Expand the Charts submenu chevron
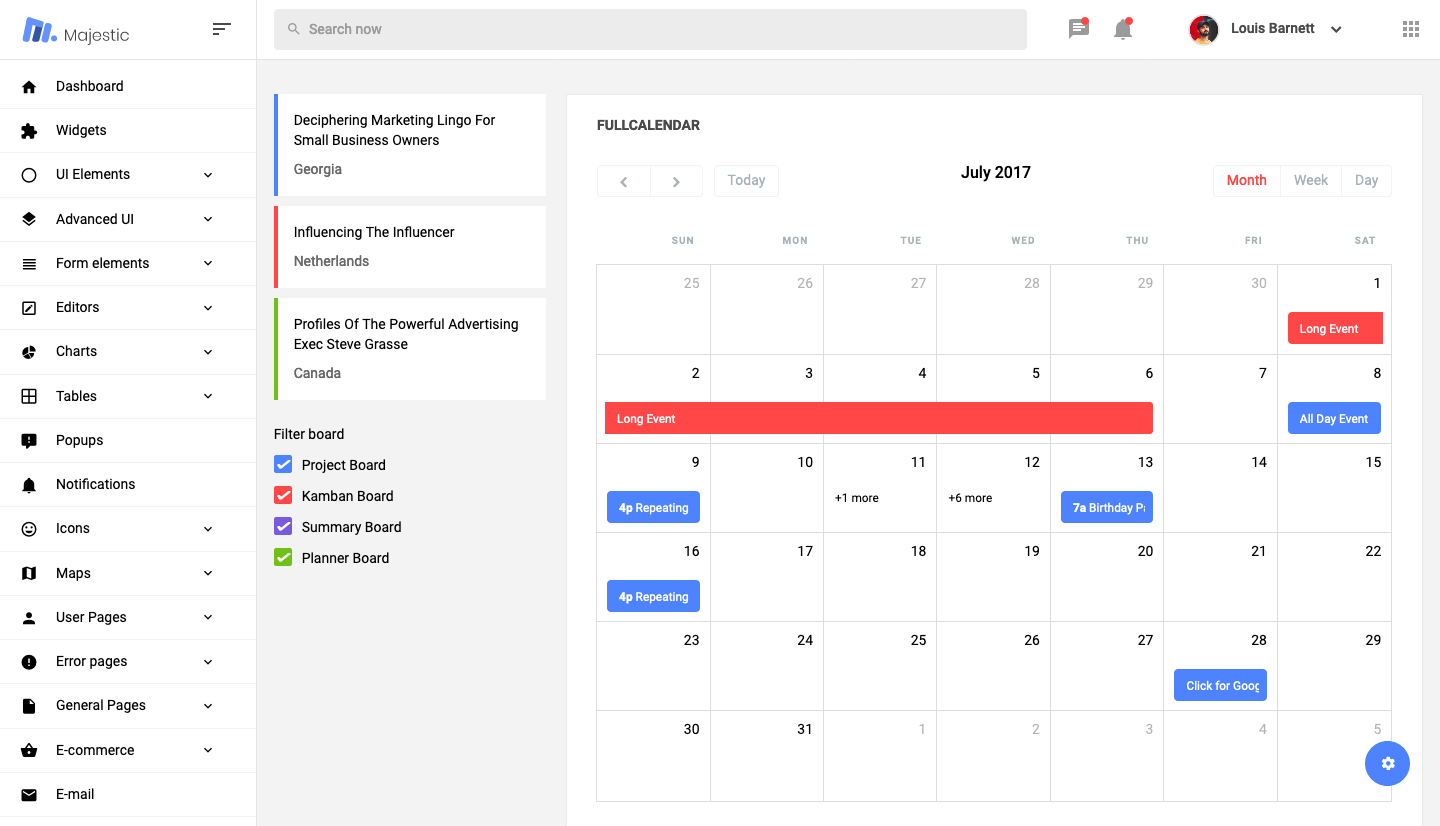The image size is (1440, 826). point(208,352)
